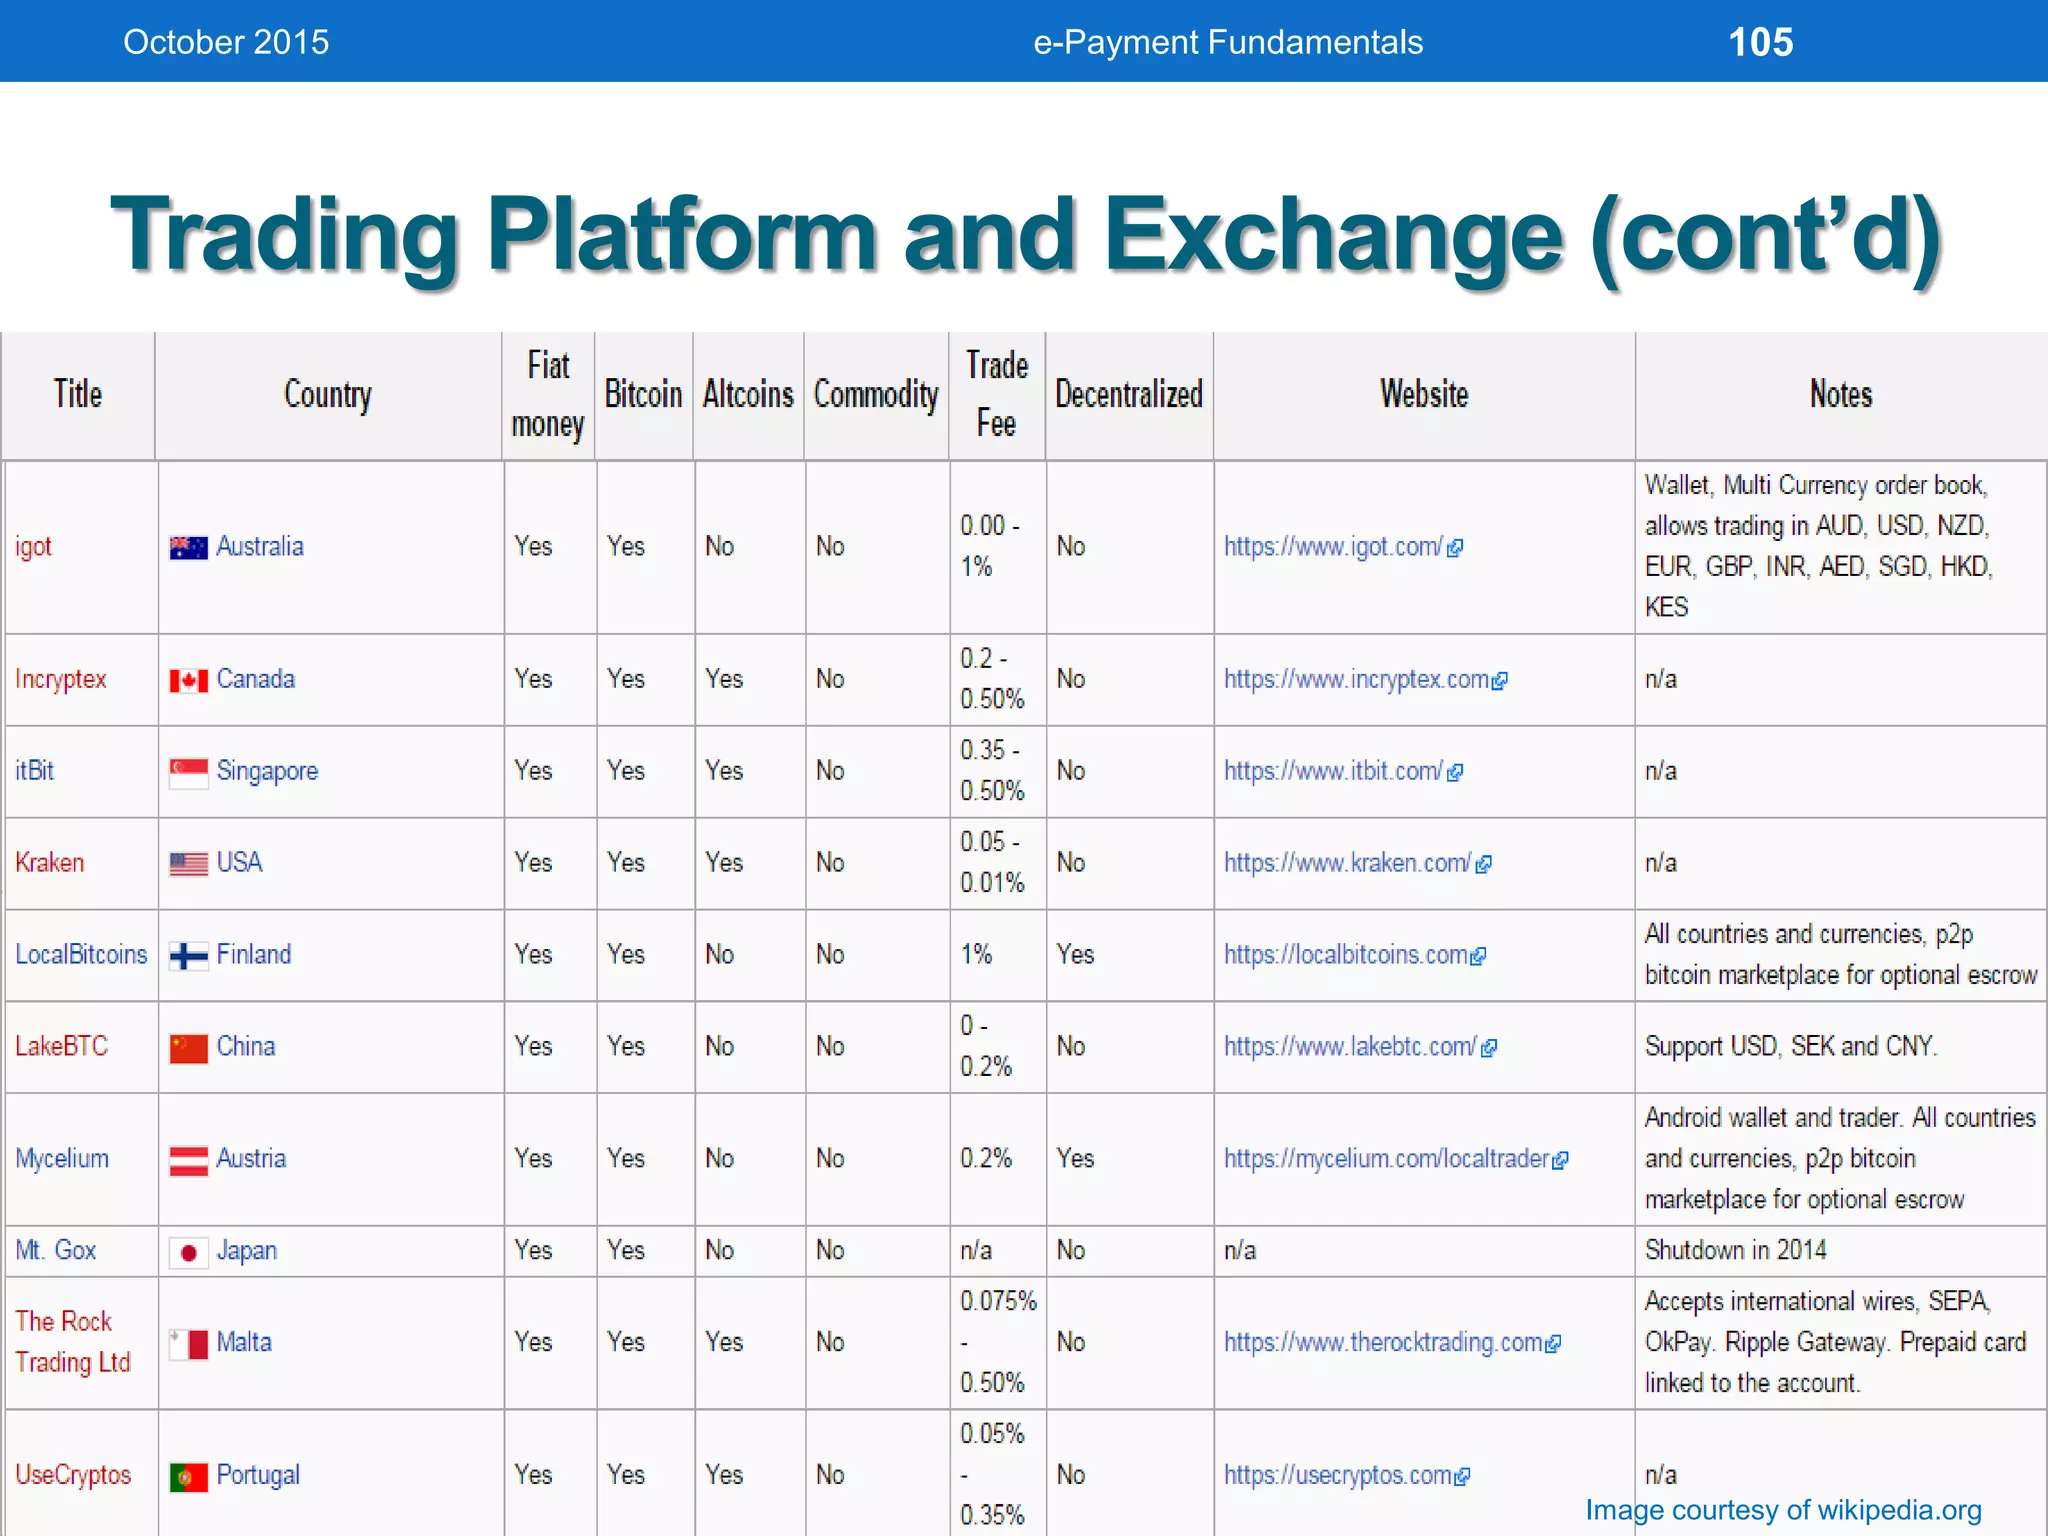Follow the Australia country link

pyautogui.click(x=260, y=546)
